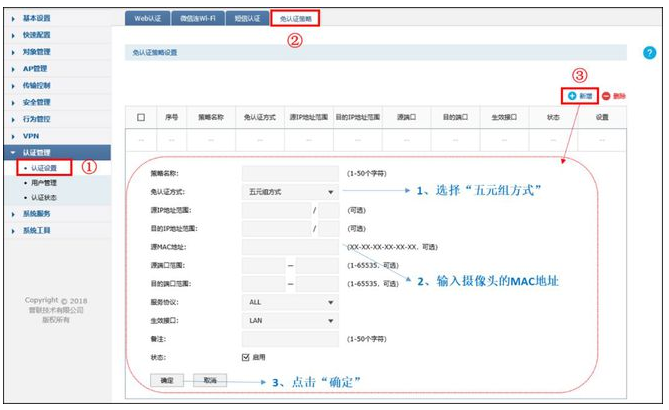The image size is (669, 410).
Task: Open the blue help question-mark icon
Action: coord(649,53)
